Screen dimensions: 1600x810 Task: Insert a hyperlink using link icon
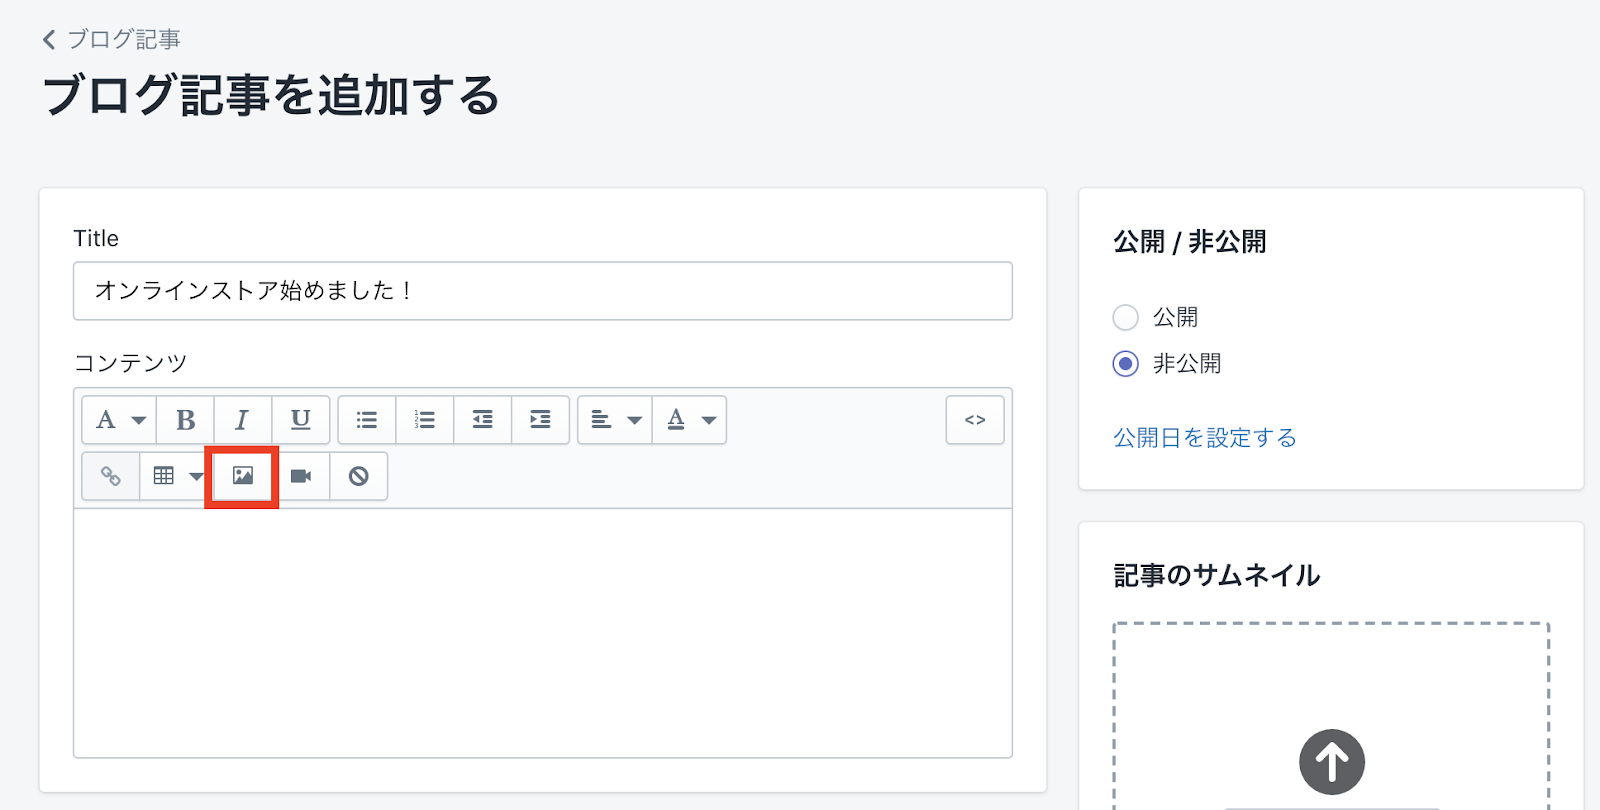tap(111, 476)
